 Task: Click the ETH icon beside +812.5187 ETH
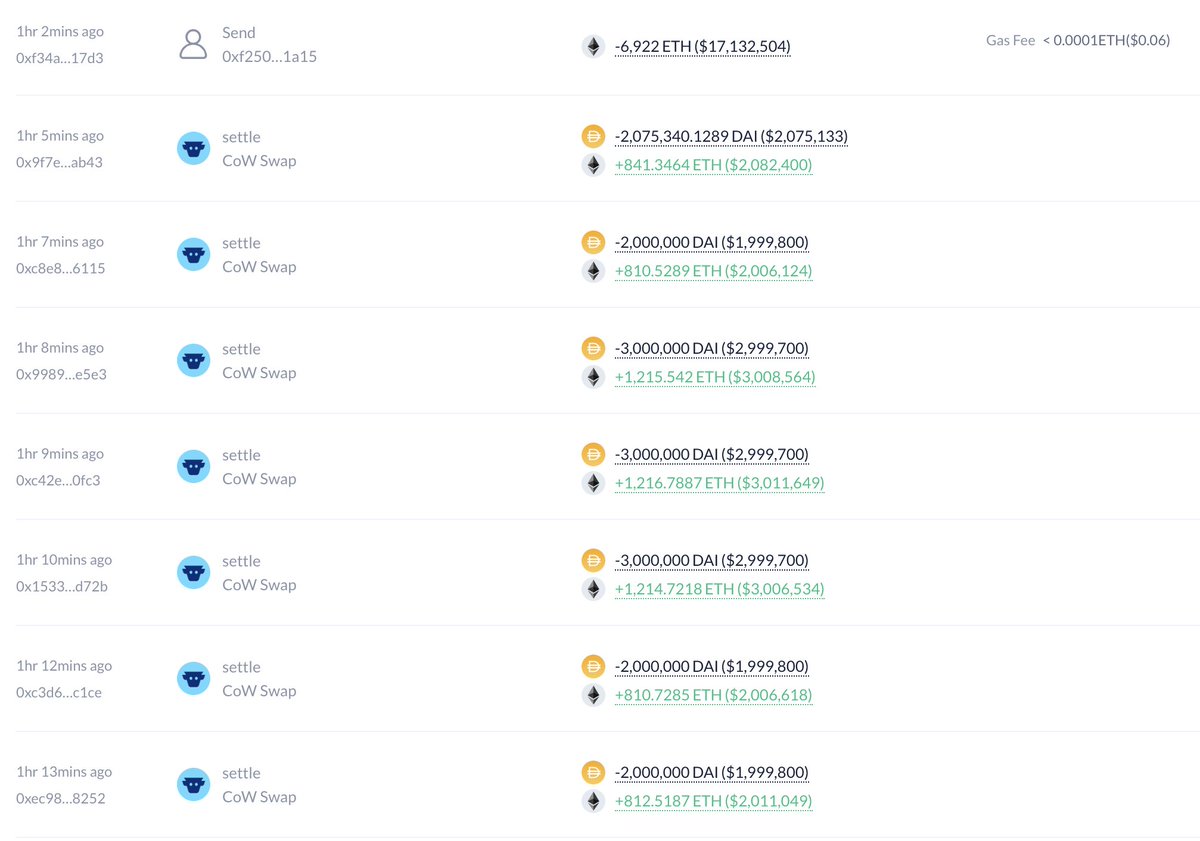click(x=593, y=801)
